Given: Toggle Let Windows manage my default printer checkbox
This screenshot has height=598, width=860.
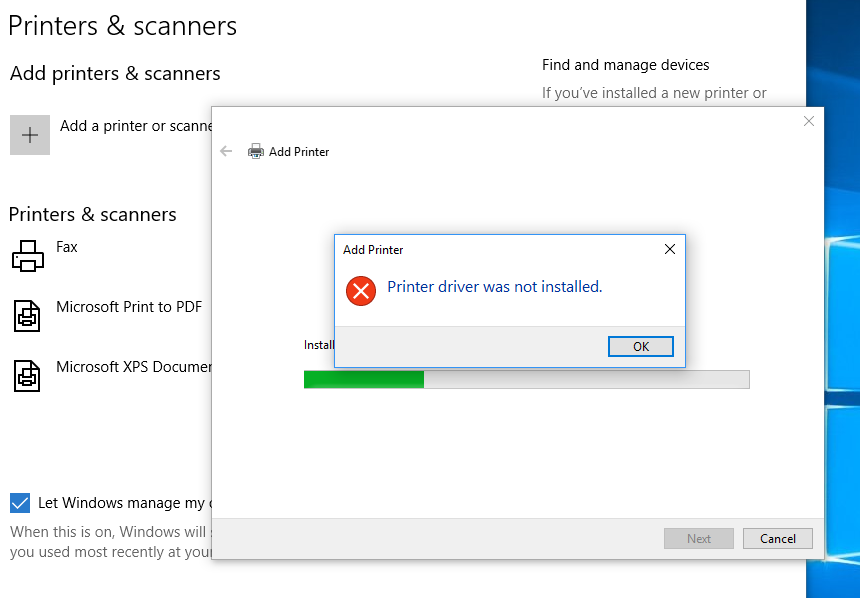Looking at the screenshot, I should click(20, 503).
